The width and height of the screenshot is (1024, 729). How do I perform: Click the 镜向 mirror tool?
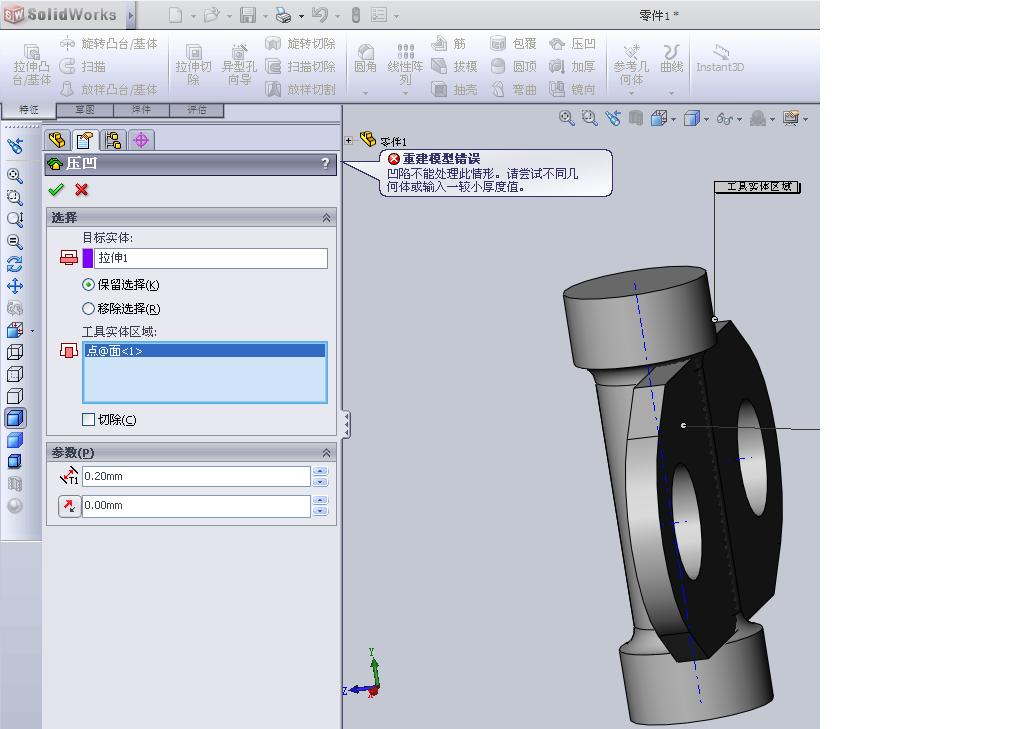[572, 89]
